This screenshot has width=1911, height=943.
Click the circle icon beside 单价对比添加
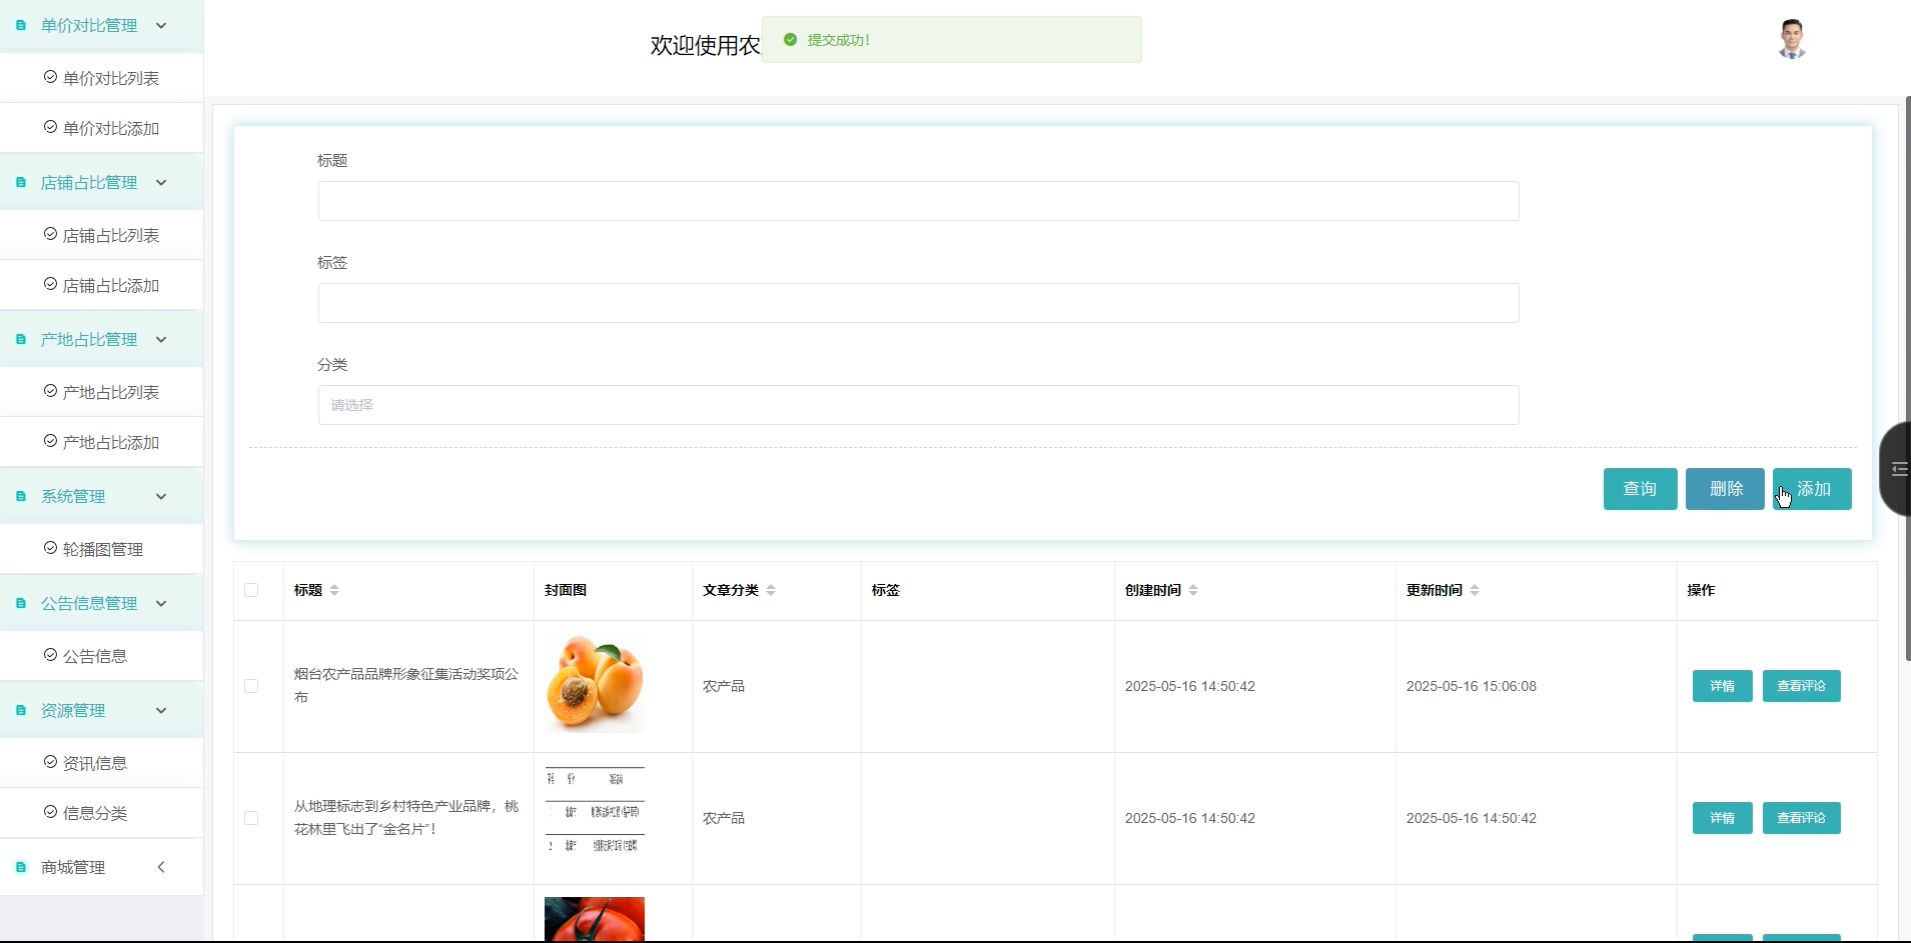[50, 127]
